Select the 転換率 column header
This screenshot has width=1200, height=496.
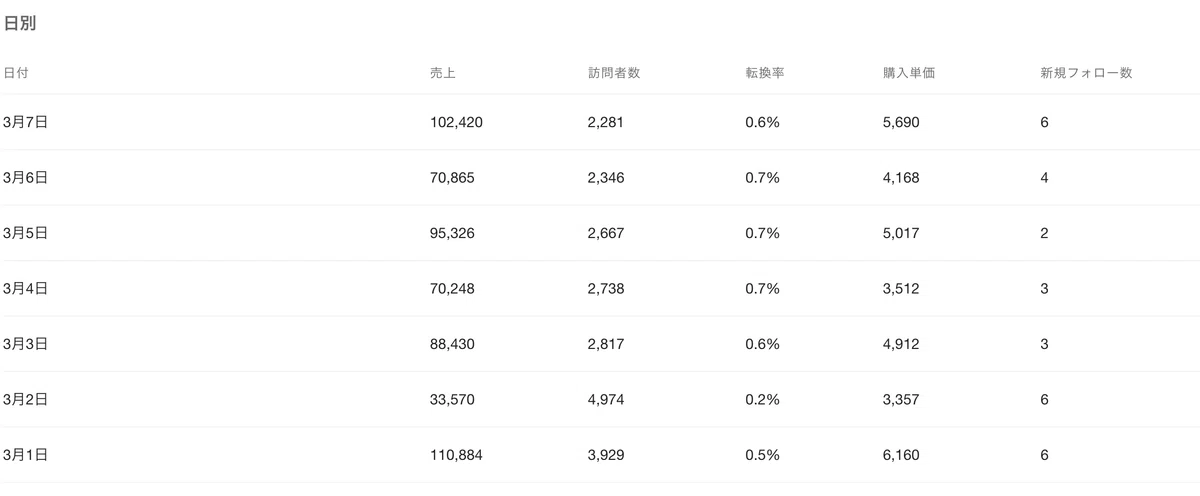point(764,73)
